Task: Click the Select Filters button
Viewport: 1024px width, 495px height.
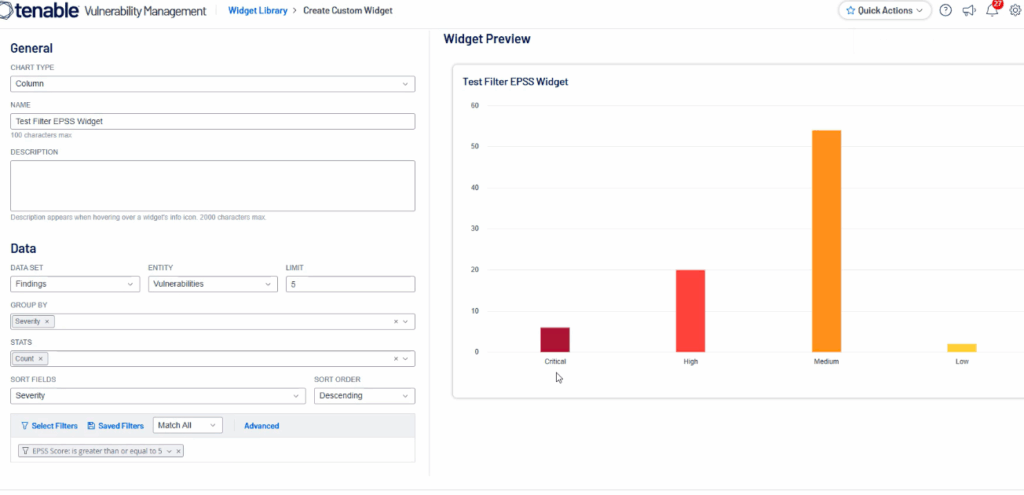Action: click(49, 426)
